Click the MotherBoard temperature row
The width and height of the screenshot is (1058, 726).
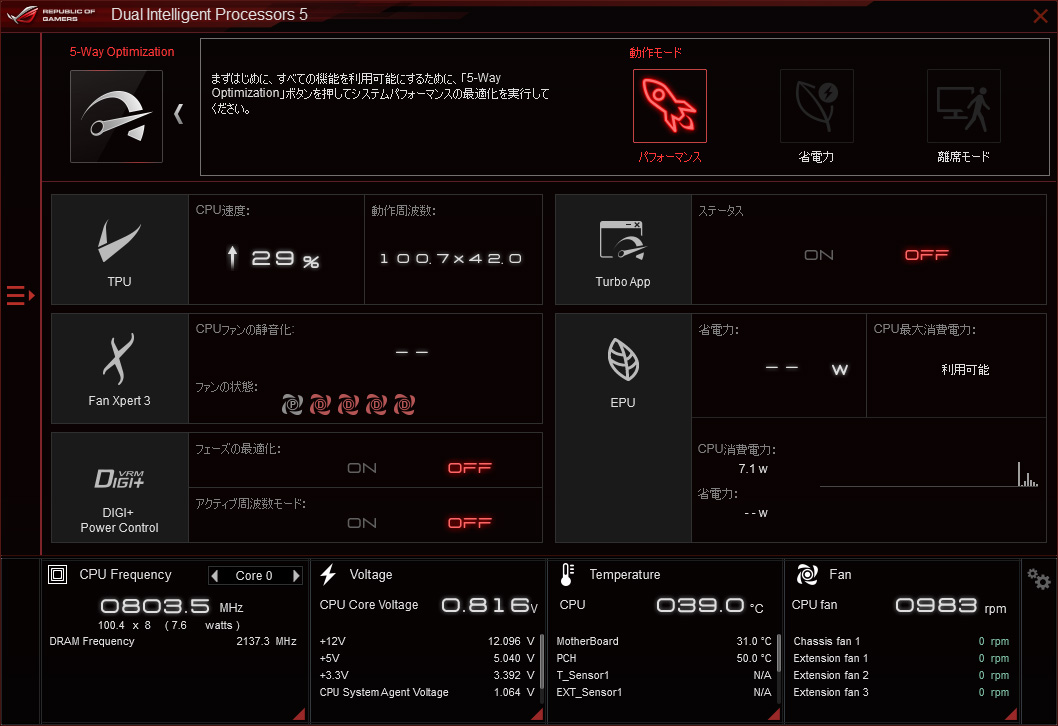664,642
